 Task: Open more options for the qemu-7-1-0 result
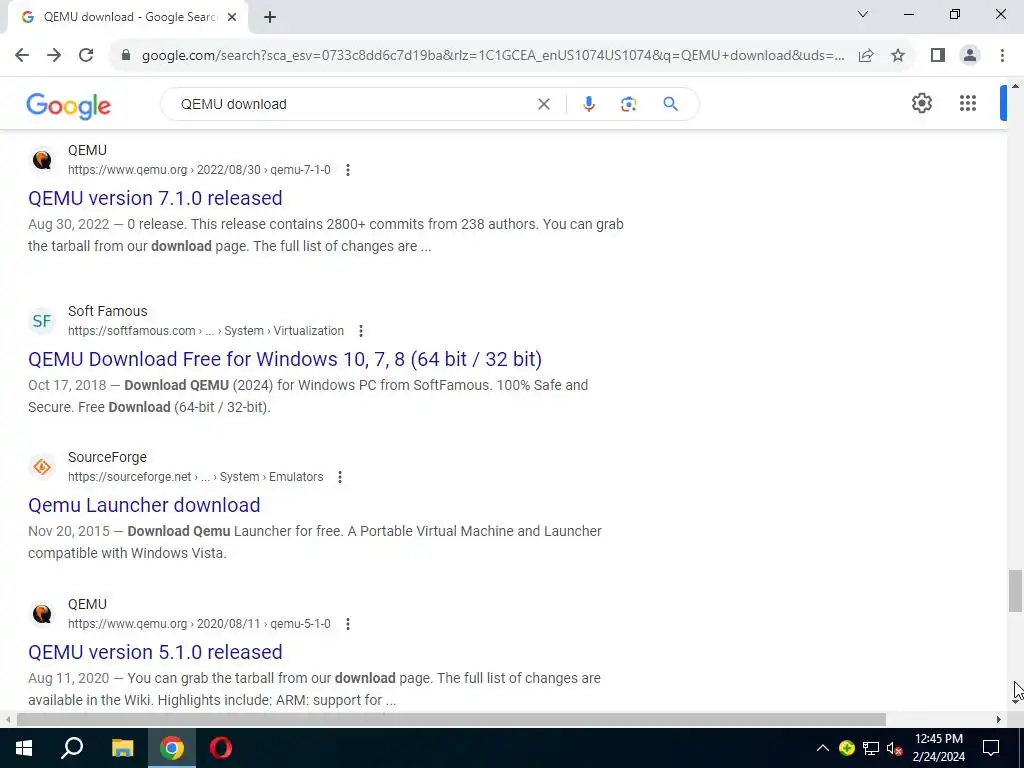pyautogui.click(x=347, y=170)
